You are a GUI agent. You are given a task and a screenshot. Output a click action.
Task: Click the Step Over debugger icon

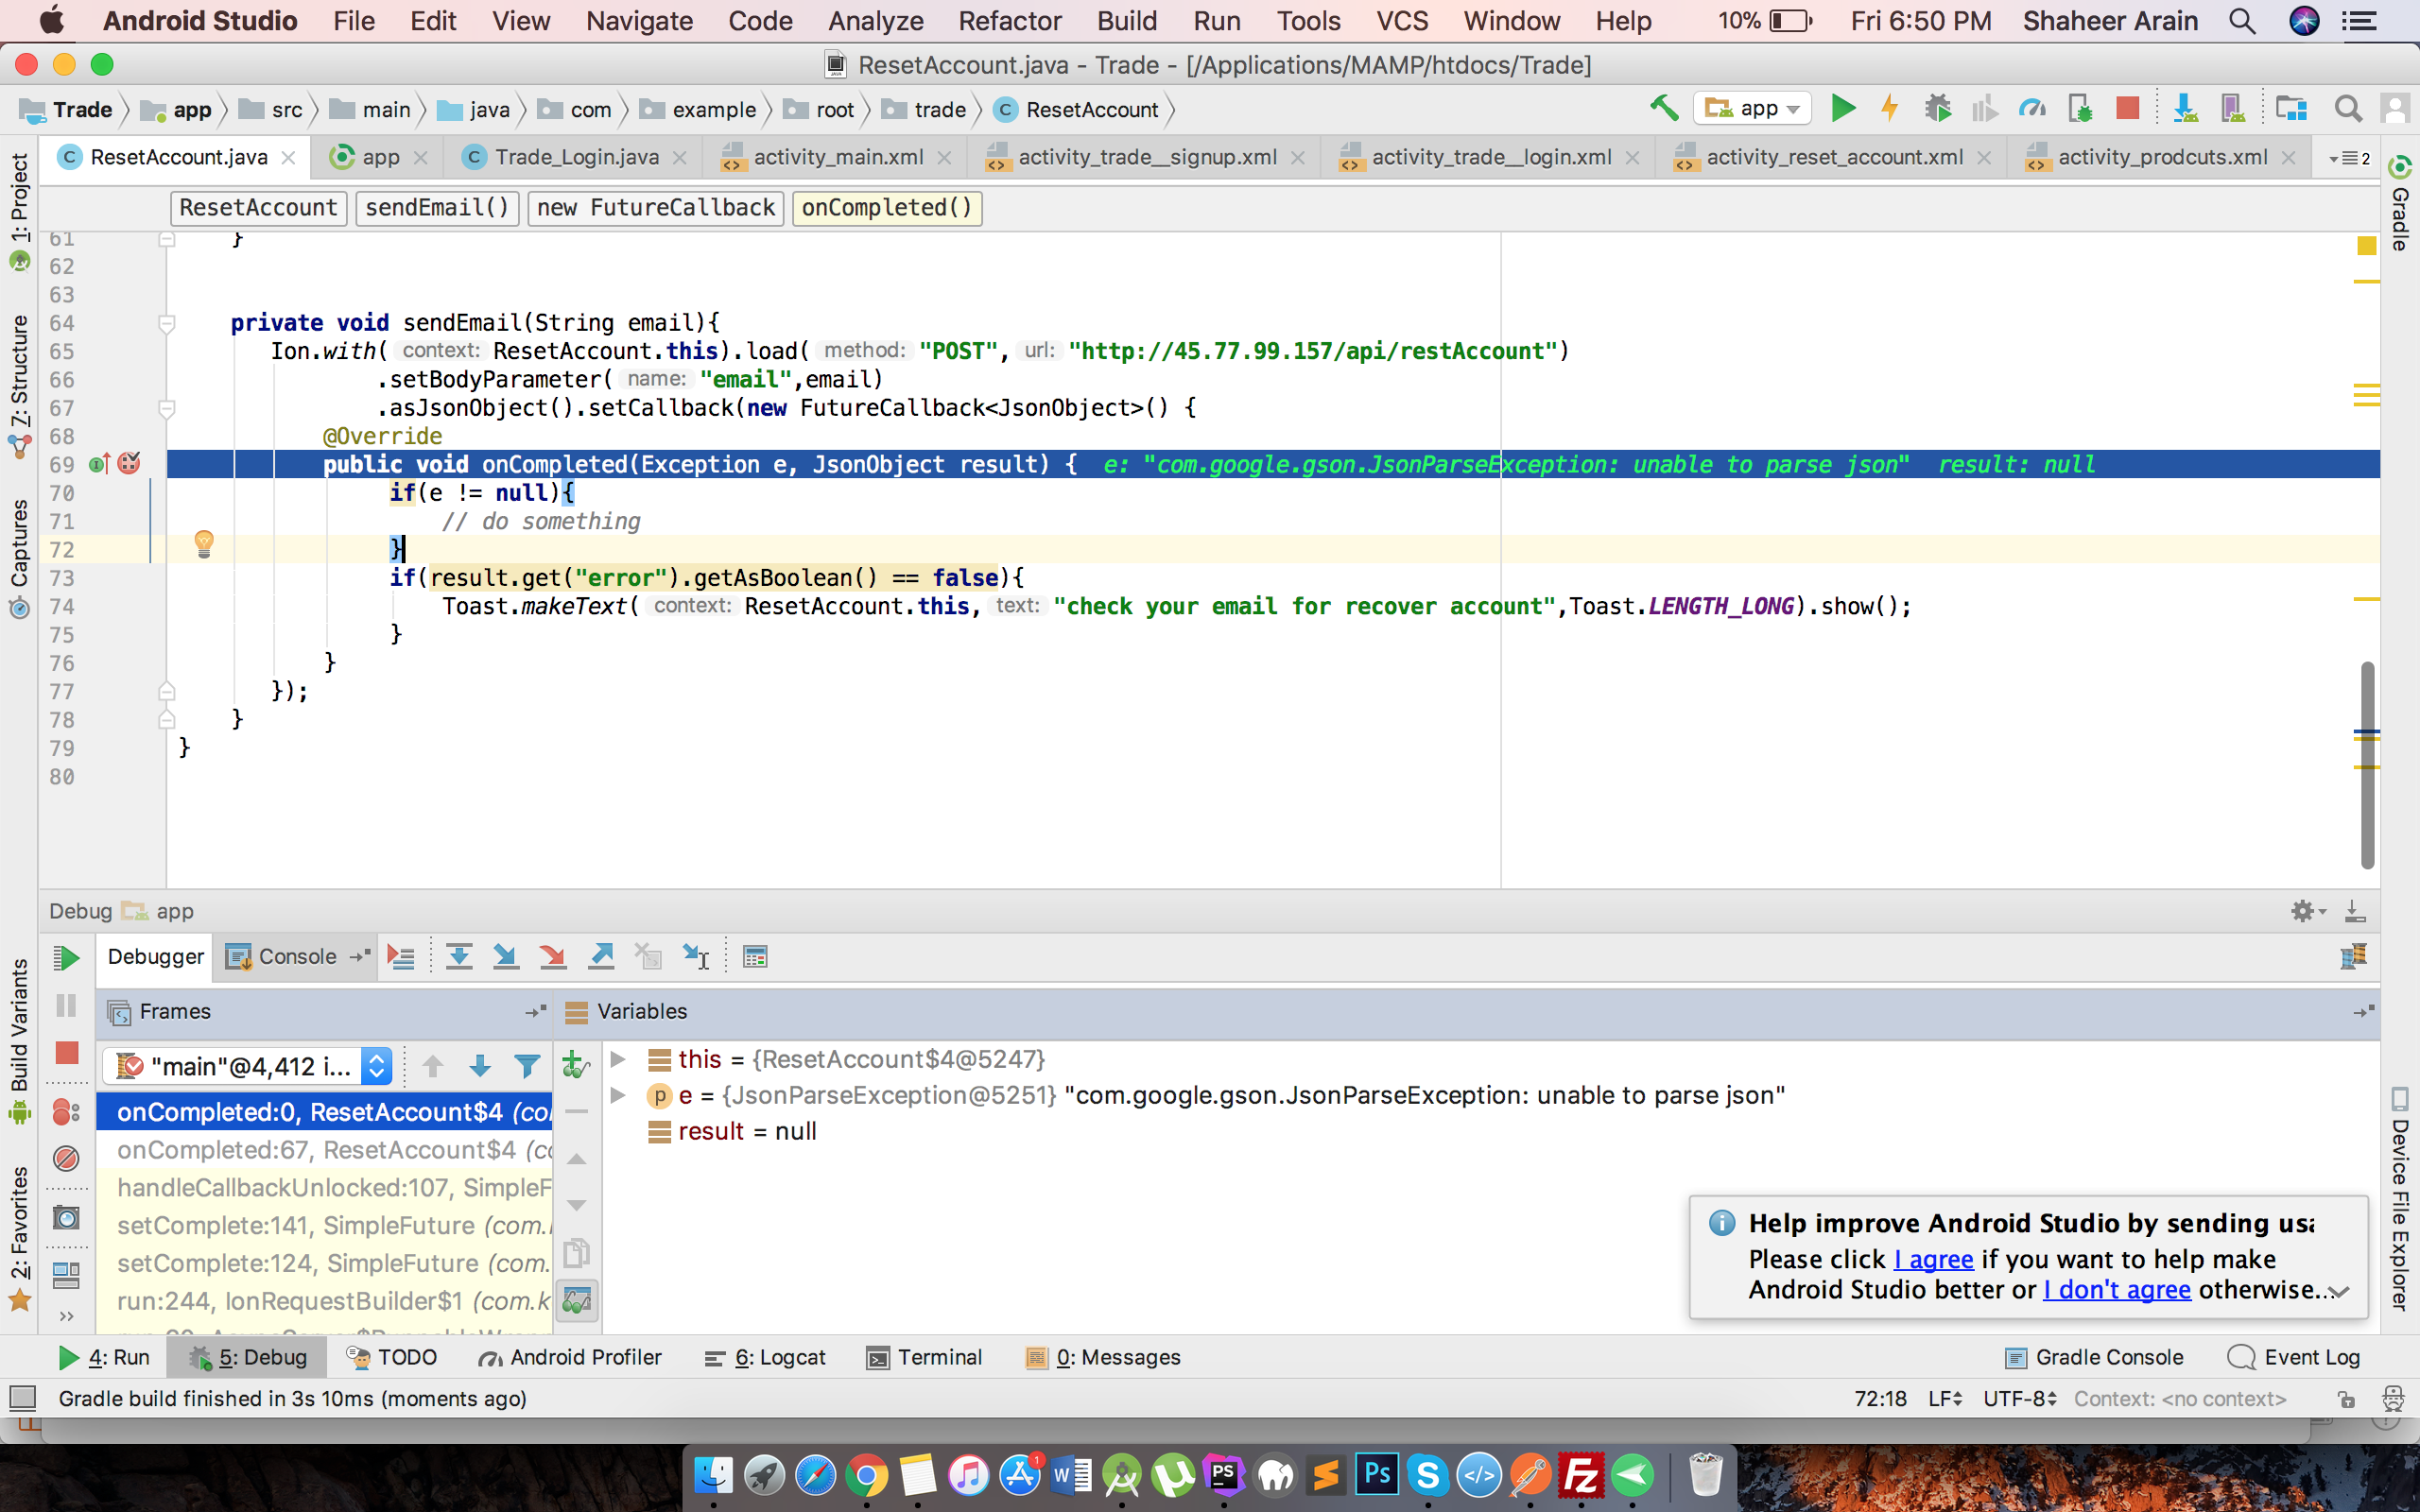coord(459,957)
